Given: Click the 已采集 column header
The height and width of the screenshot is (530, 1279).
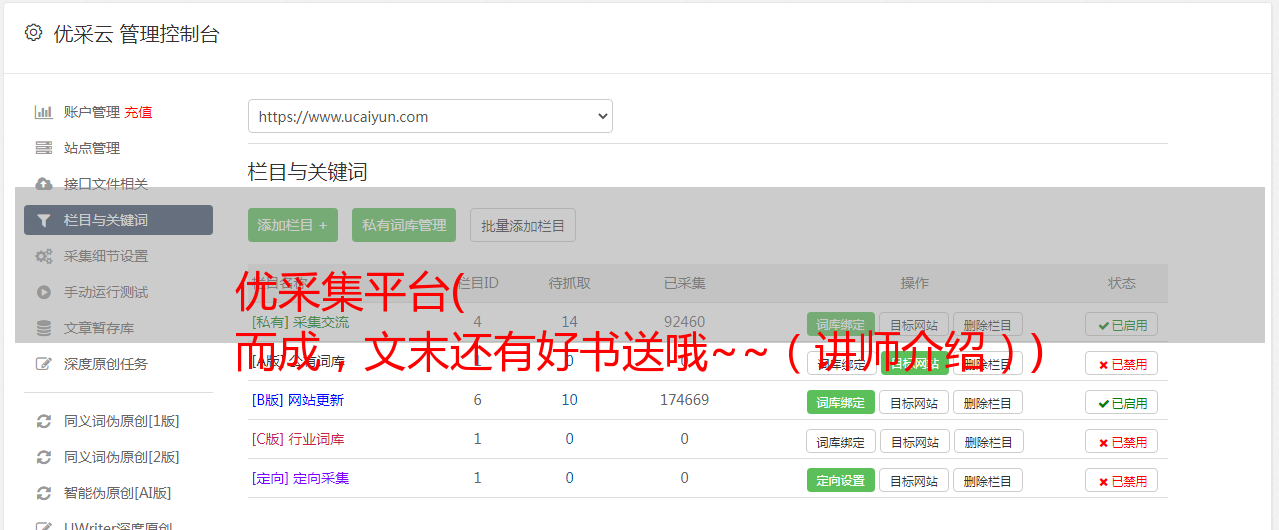Looking at the screenshot, I should click(x=684, y=283).
